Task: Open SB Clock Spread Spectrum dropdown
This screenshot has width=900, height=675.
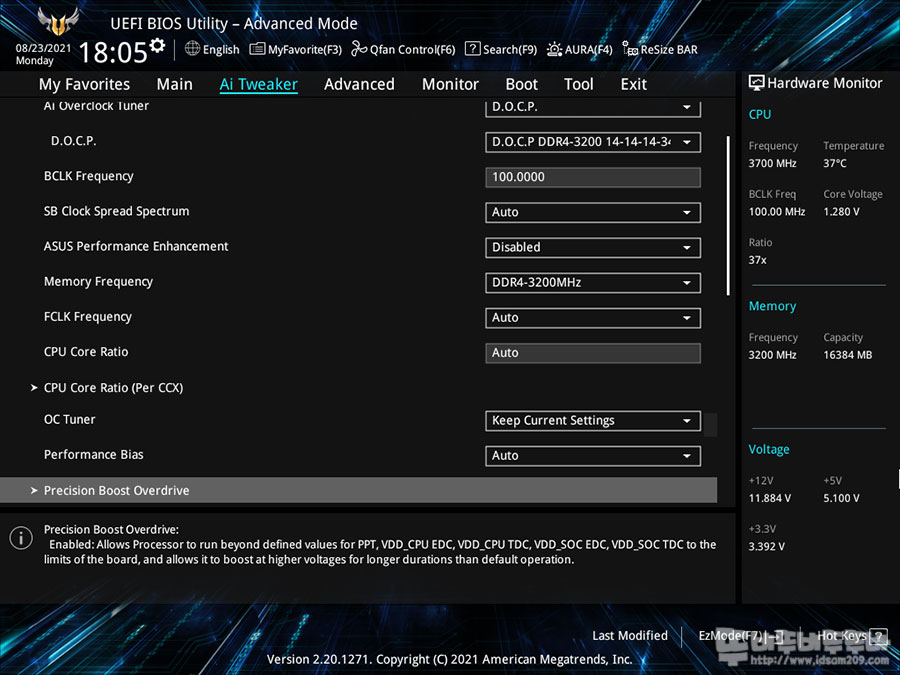Action: 593,212
